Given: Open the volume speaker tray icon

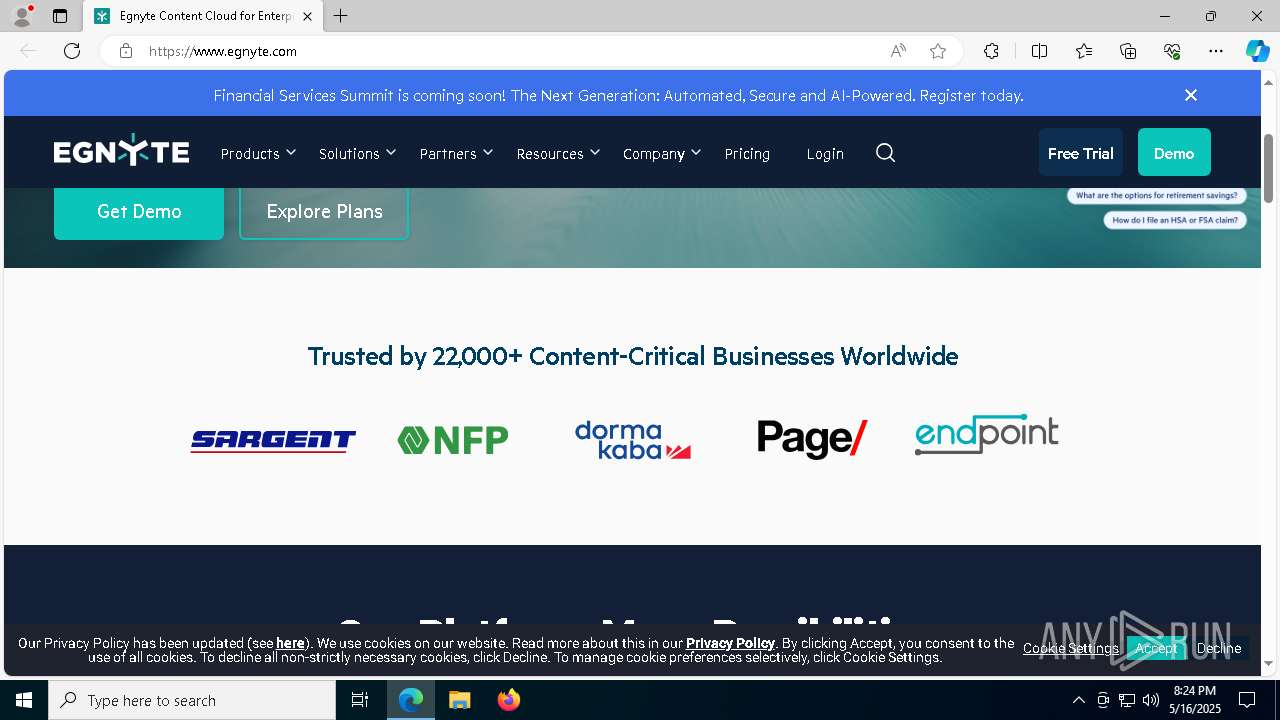Looking at the screenshot, I should [1150, 700].
